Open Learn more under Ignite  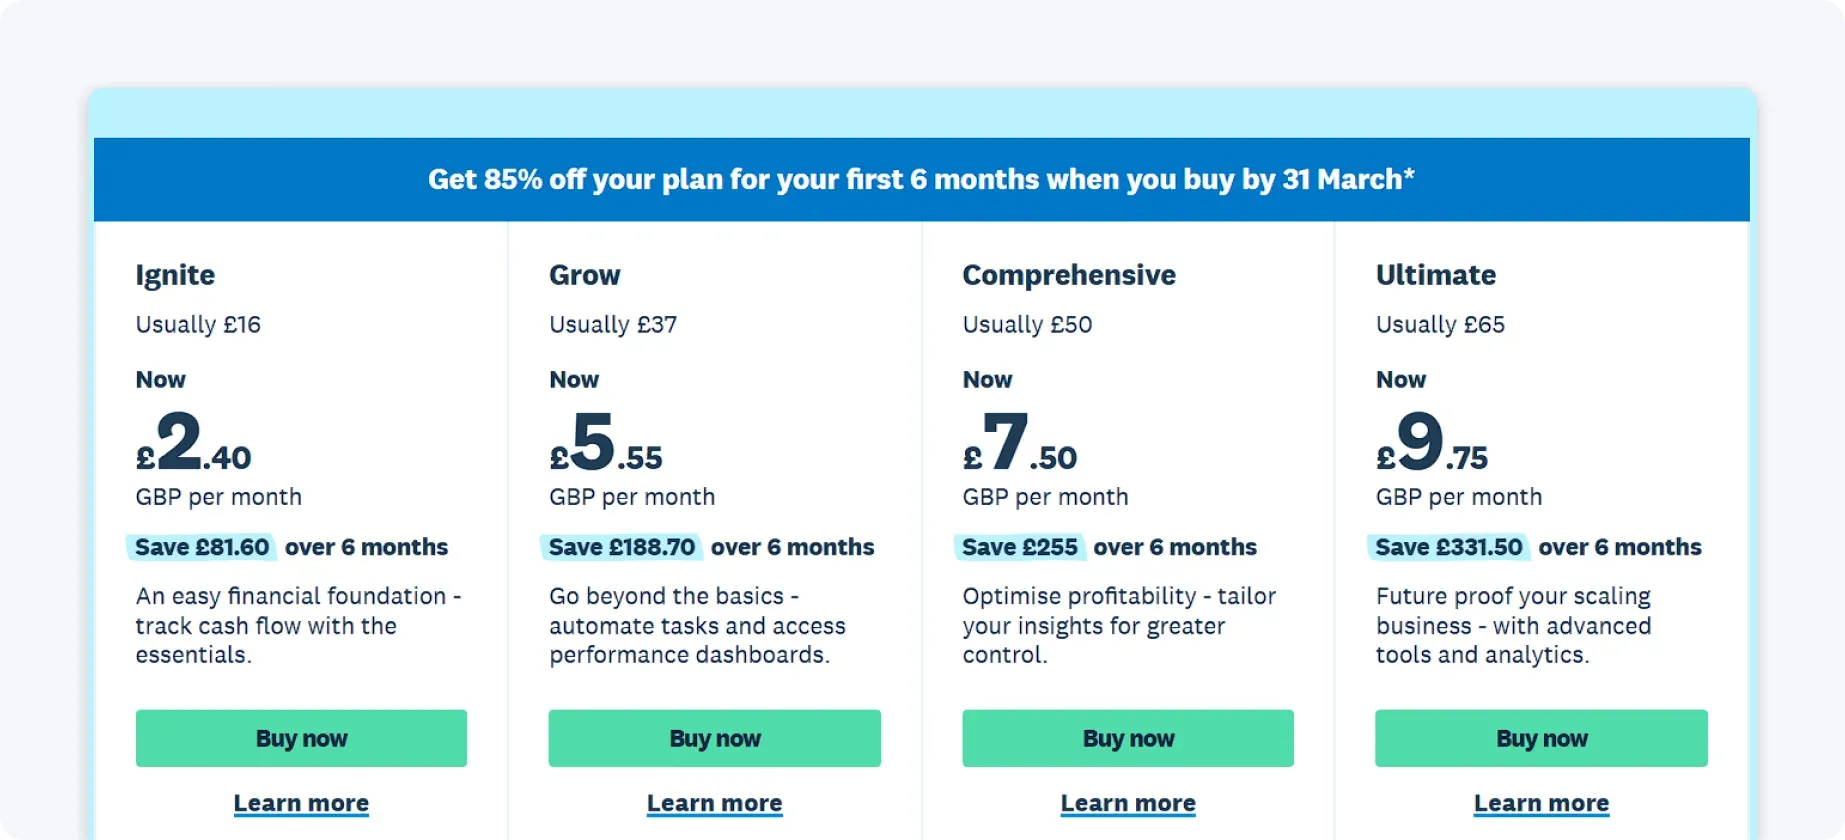(x=301, y=803)
